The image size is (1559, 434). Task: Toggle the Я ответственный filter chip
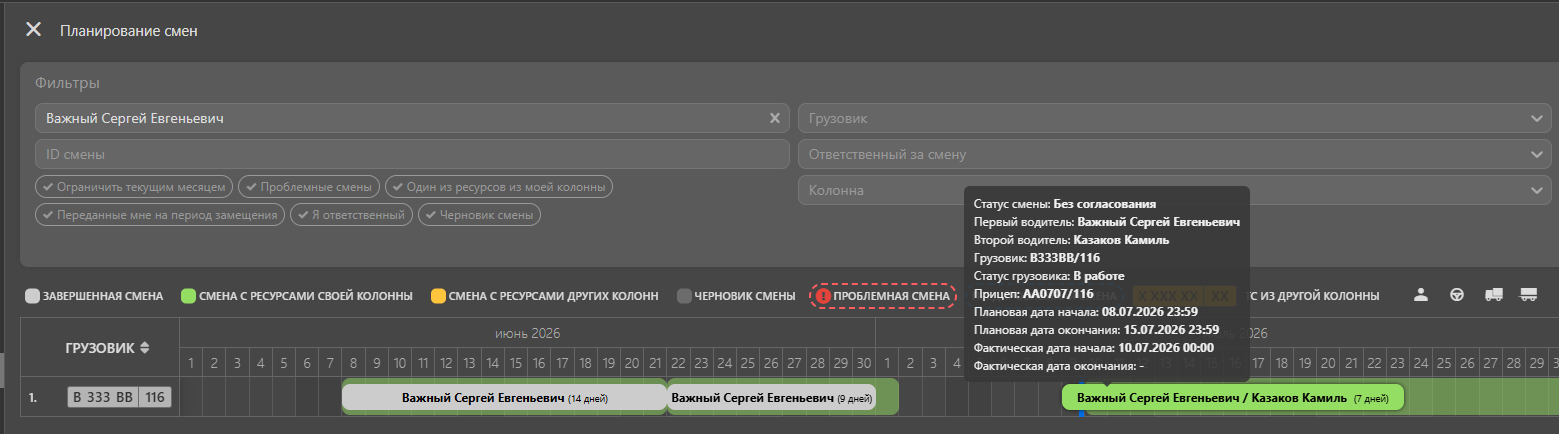351,214
